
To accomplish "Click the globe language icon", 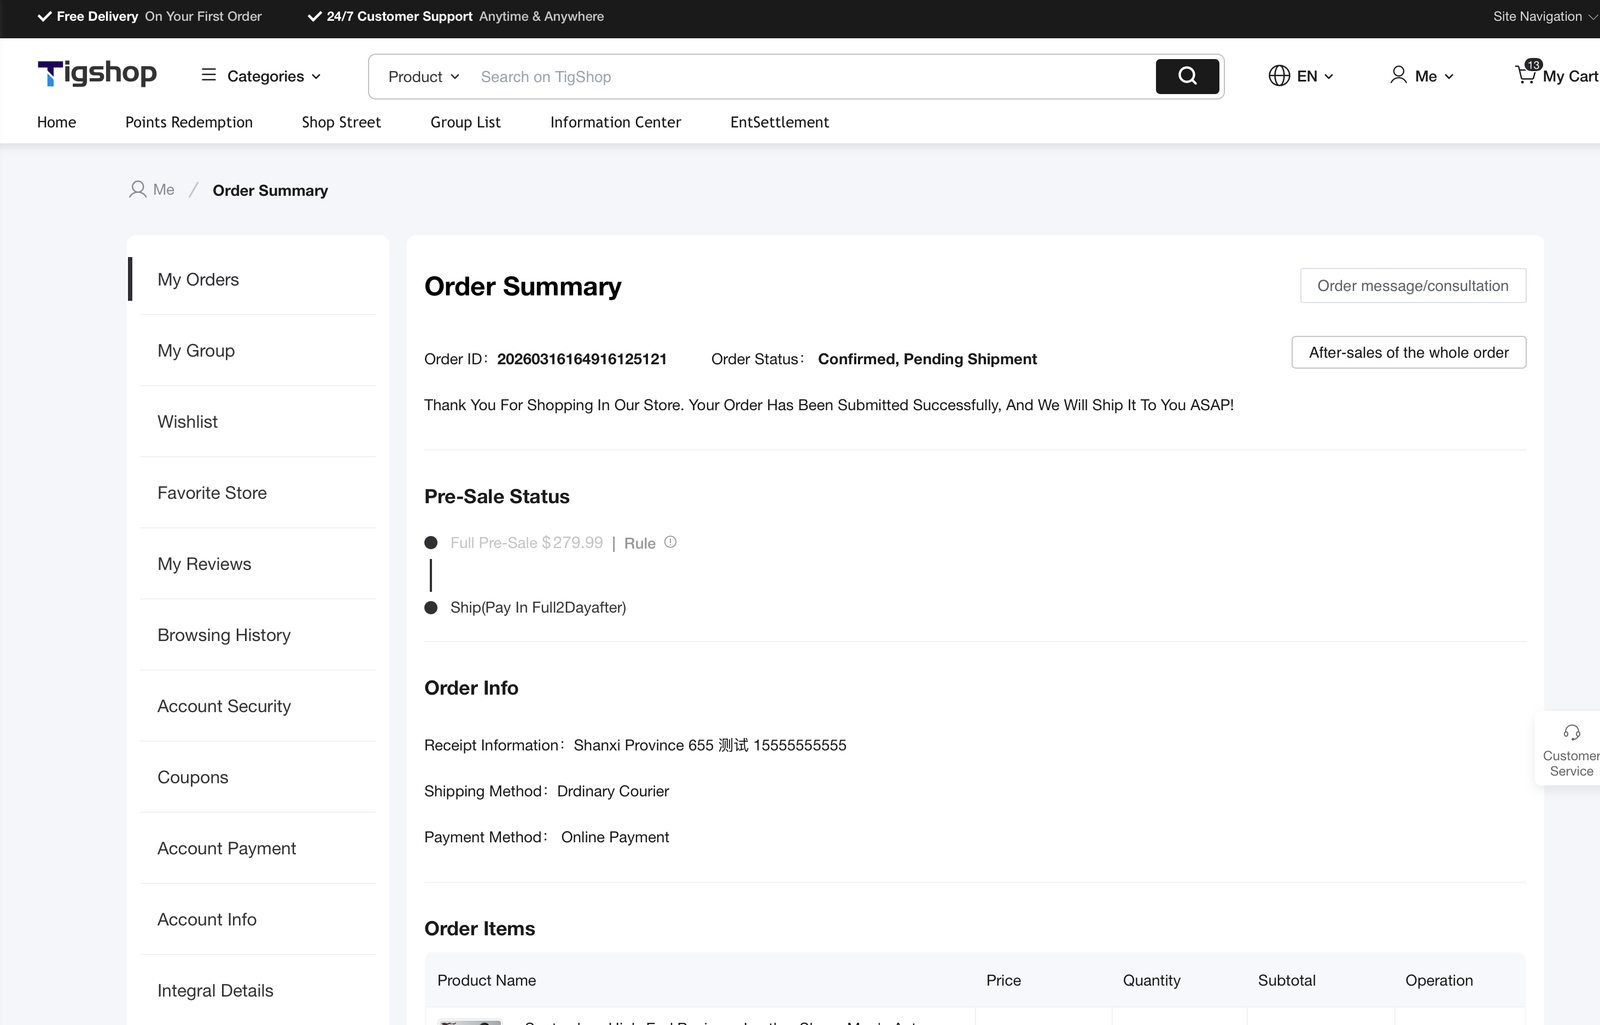I will (1279, 76).
